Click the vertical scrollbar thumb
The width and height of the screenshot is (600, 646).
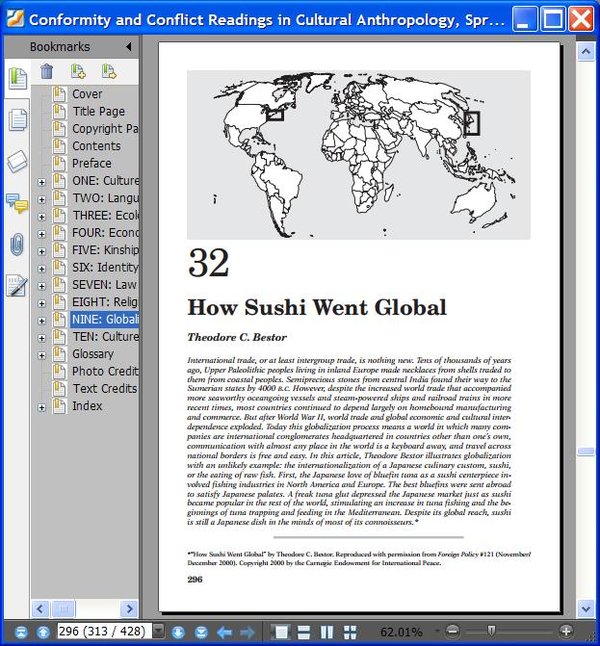point(586,452)
